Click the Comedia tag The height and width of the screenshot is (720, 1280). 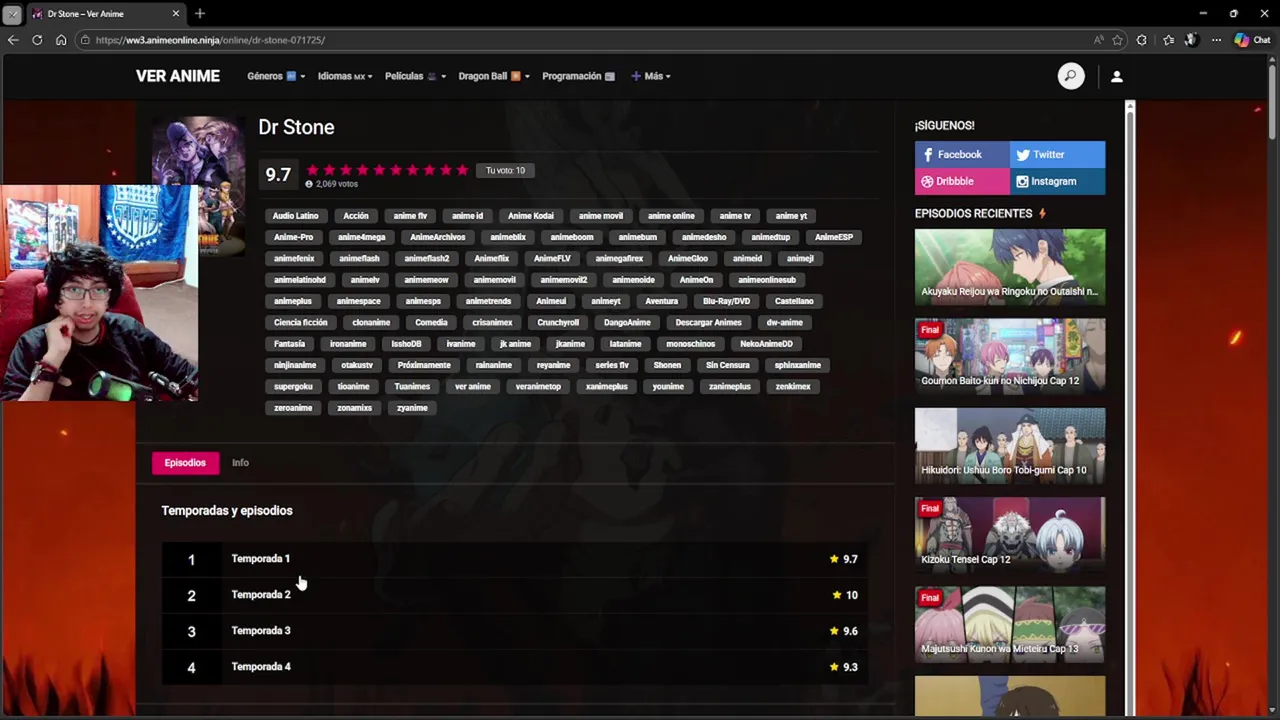point(431,322)
